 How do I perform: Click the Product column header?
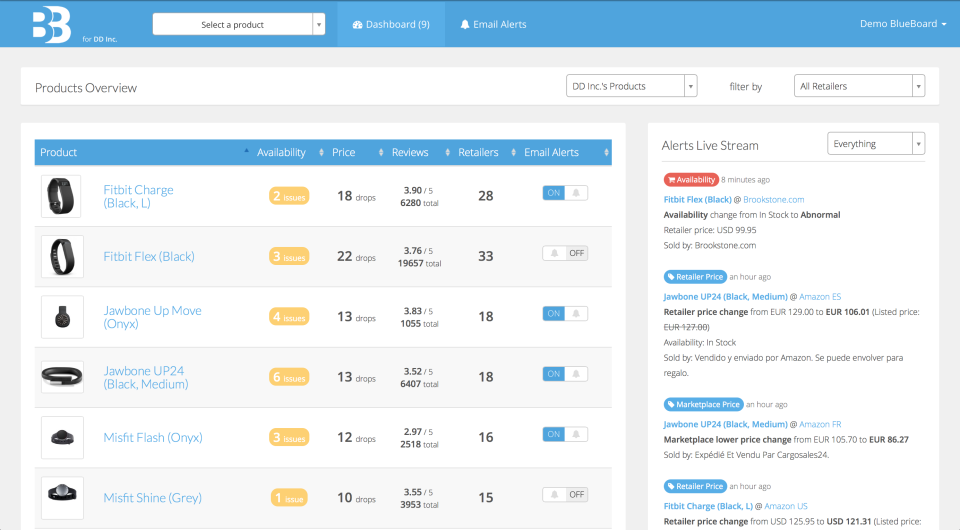point(143,152)
